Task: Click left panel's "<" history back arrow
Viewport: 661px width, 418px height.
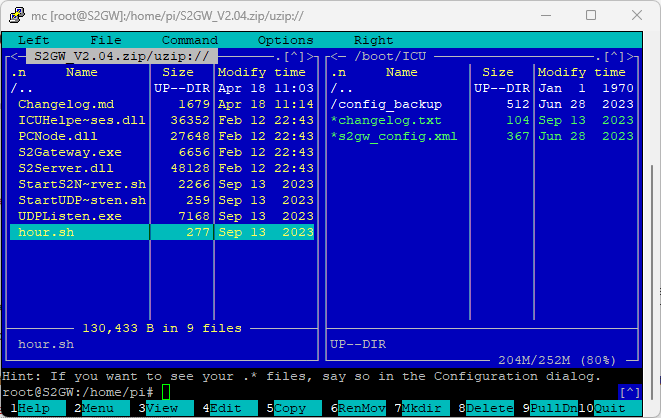Action: click(10, 57)
